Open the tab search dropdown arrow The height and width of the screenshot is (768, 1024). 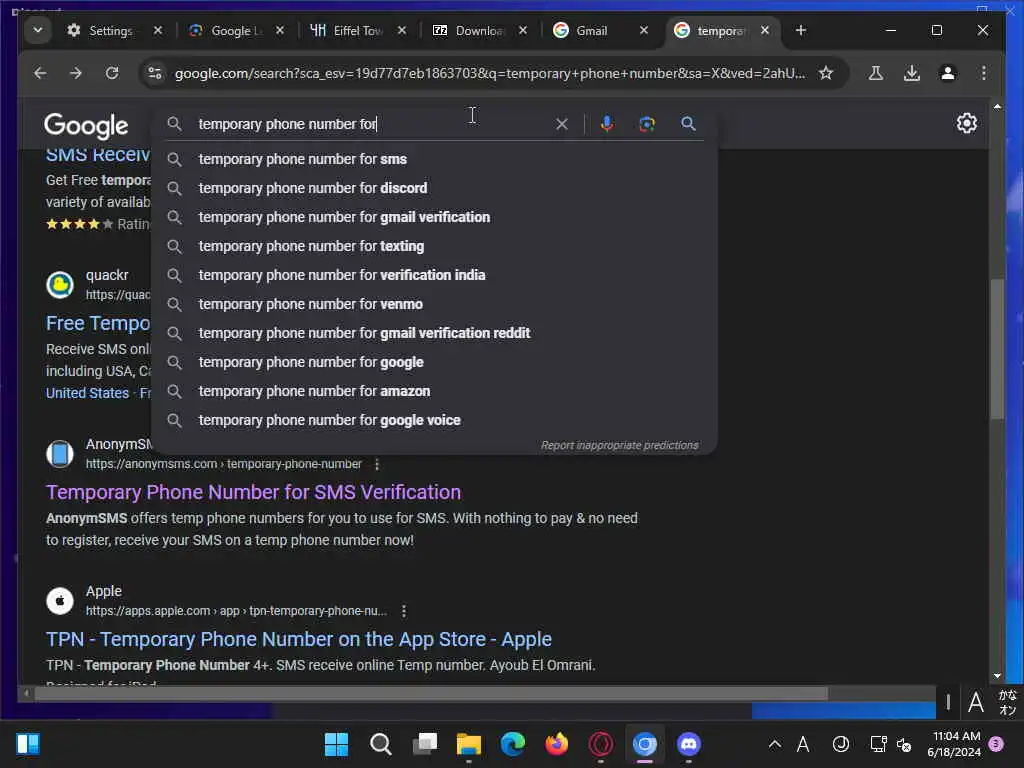38,30
